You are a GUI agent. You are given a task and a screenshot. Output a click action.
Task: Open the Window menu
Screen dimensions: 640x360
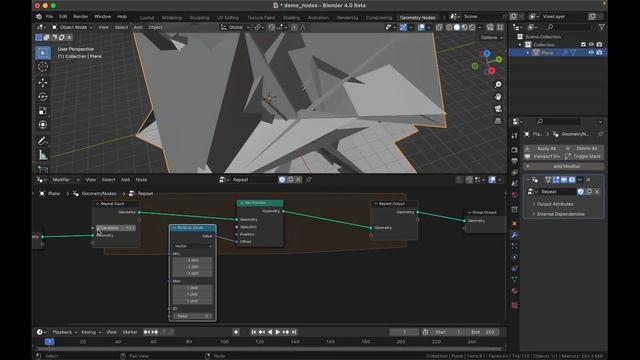coord(102,17)
